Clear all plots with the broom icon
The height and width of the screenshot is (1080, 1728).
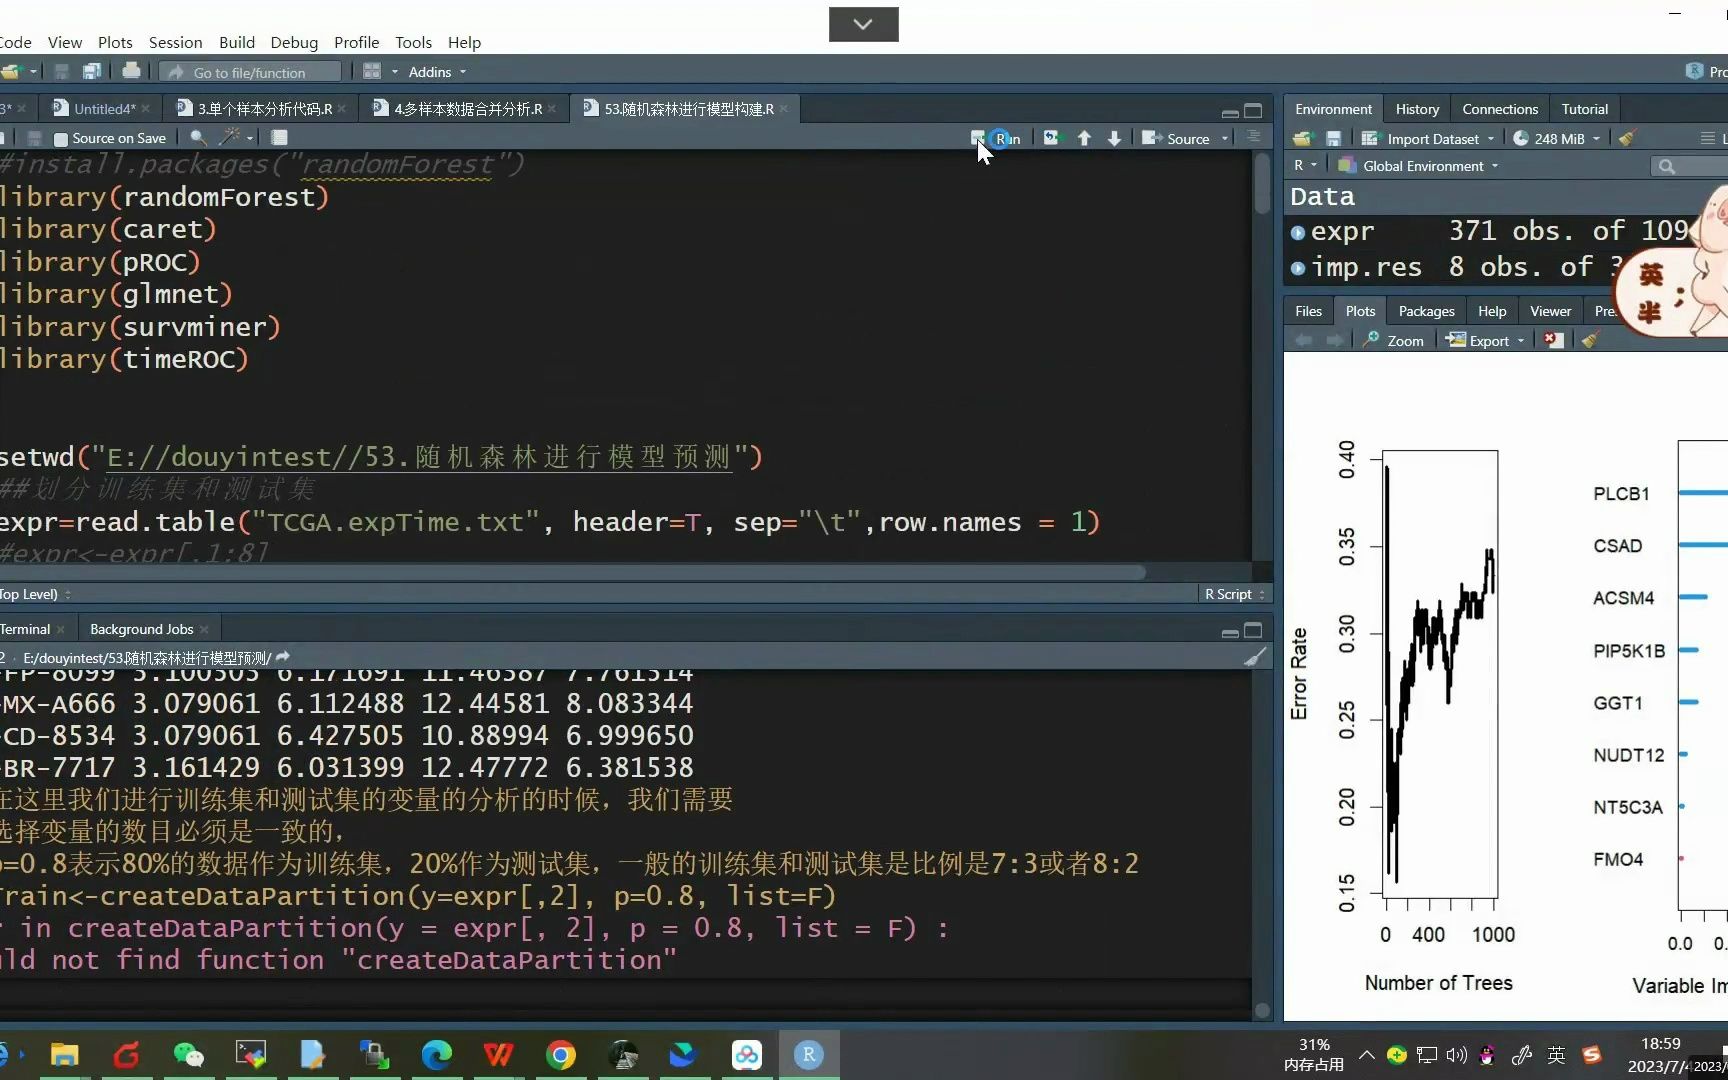tap(1590, 340)
